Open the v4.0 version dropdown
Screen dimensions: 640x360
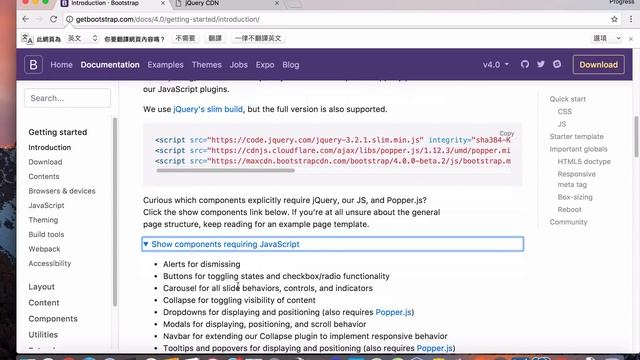pyautogui.click(x=496, y=64)
